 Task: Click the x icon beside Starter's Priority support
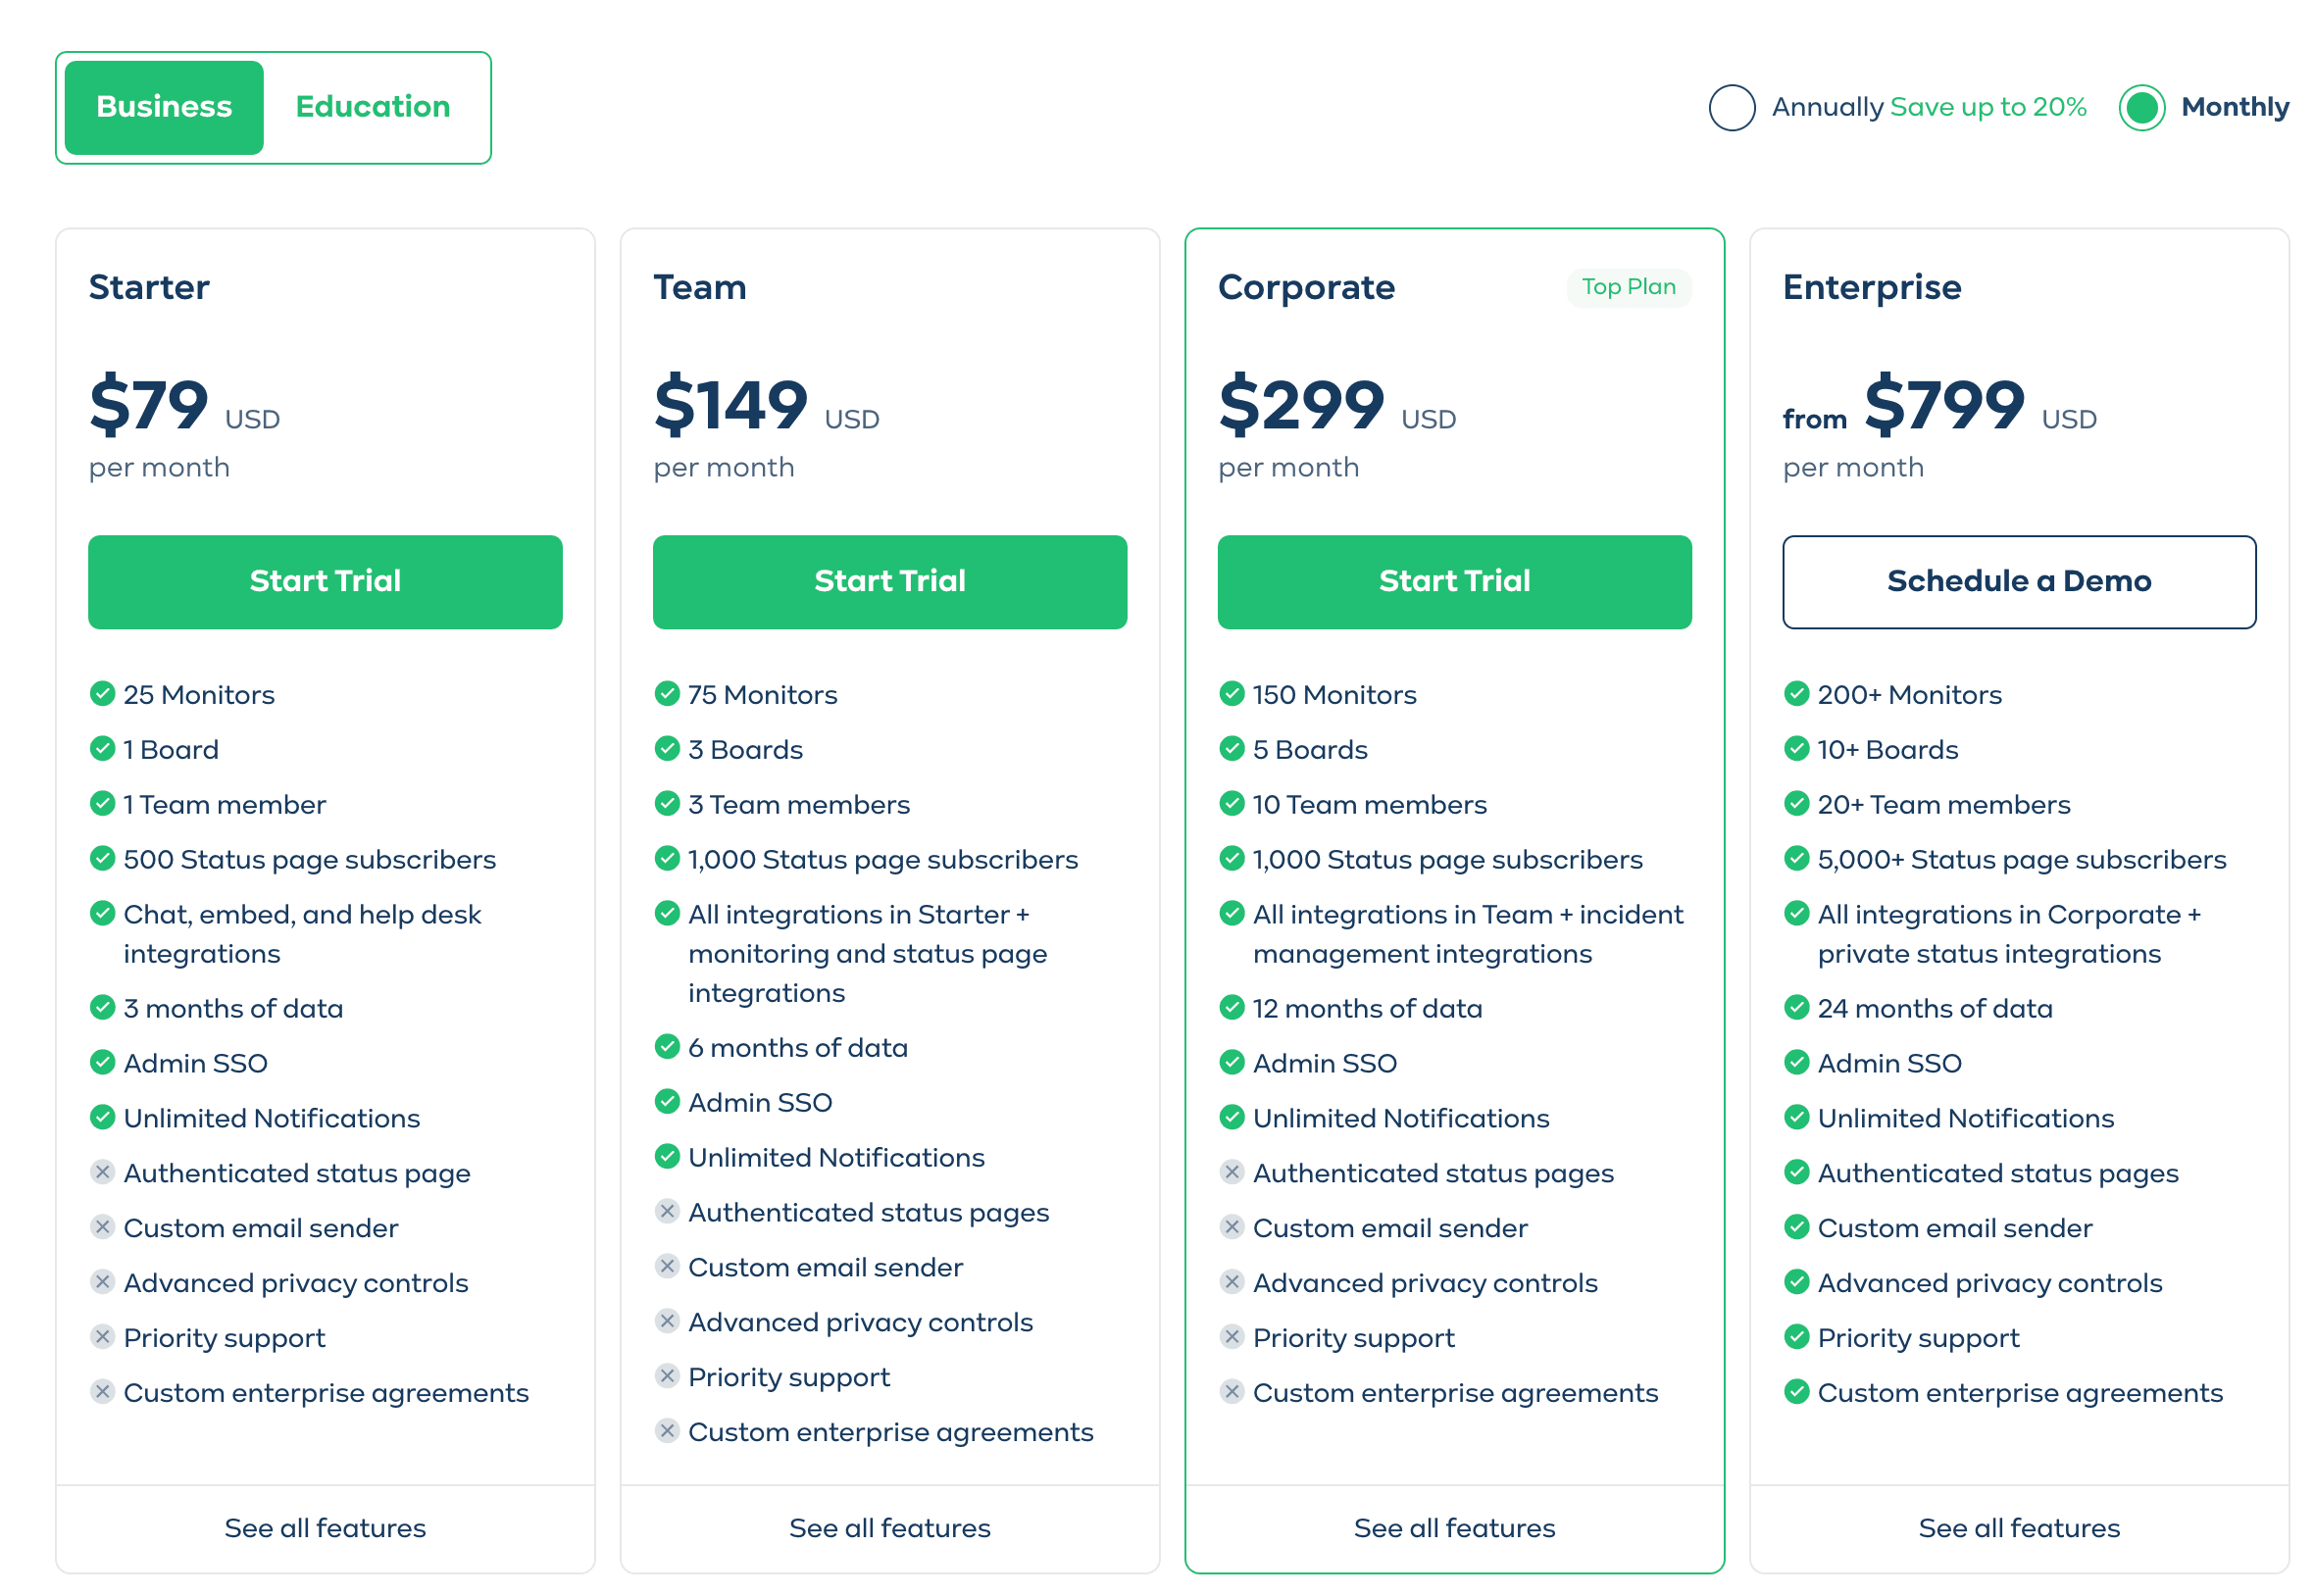pyautogui.click(x=103, y=1337)
